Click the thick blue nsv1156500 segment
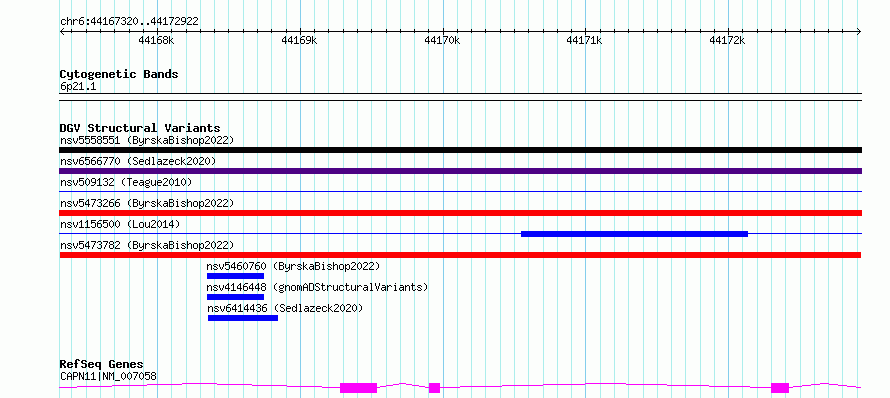This screenshot has width=890, height=398. (635, 234)
